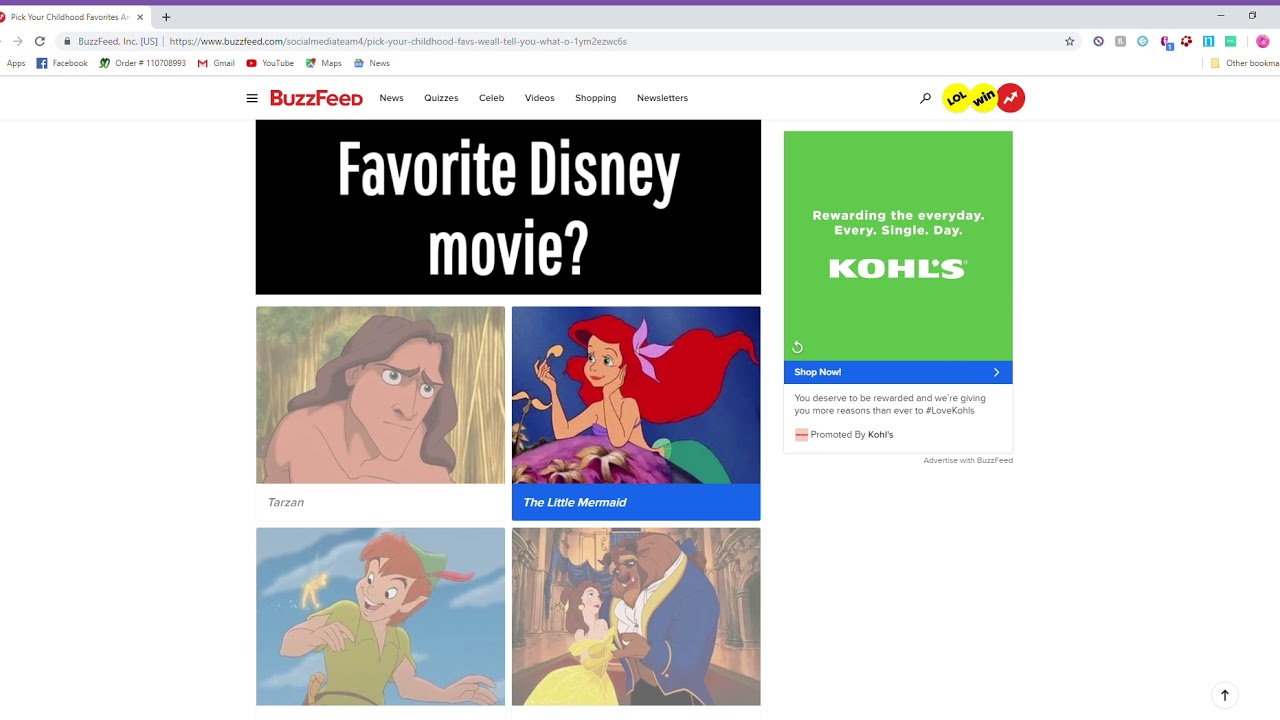Click The Little Mermaid blue caption
Image resolution: width=1280 pixels, height=720 pixels.
pyautogui.click(x=636, y=502)
